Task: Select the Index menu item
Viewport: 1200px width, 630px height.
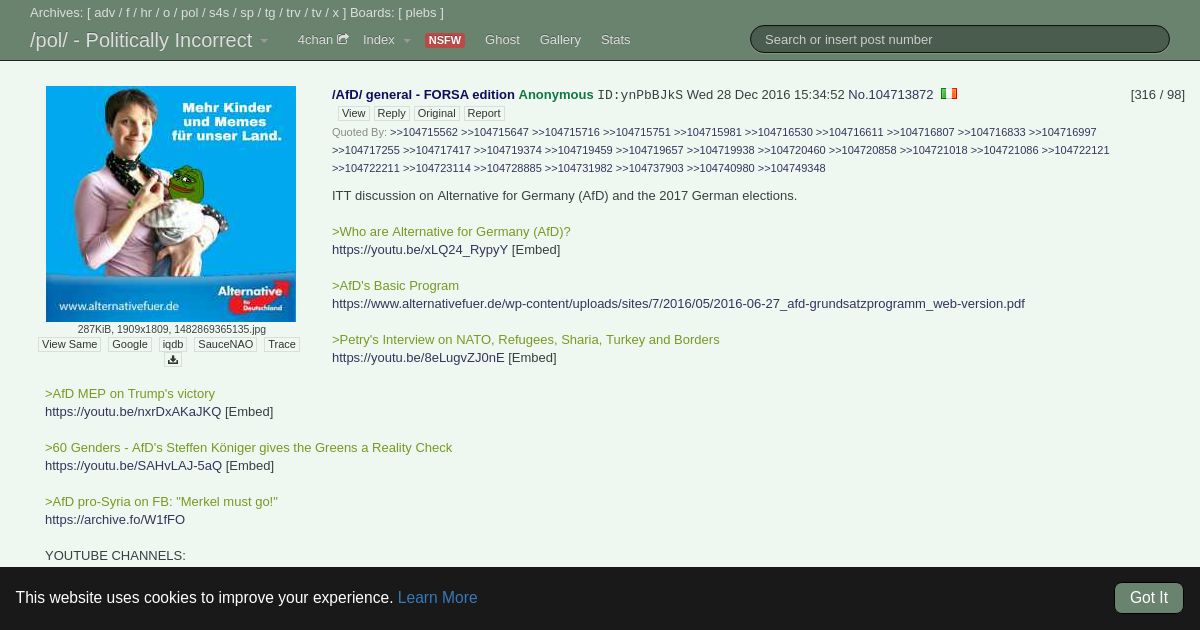Action: [379, 40]
